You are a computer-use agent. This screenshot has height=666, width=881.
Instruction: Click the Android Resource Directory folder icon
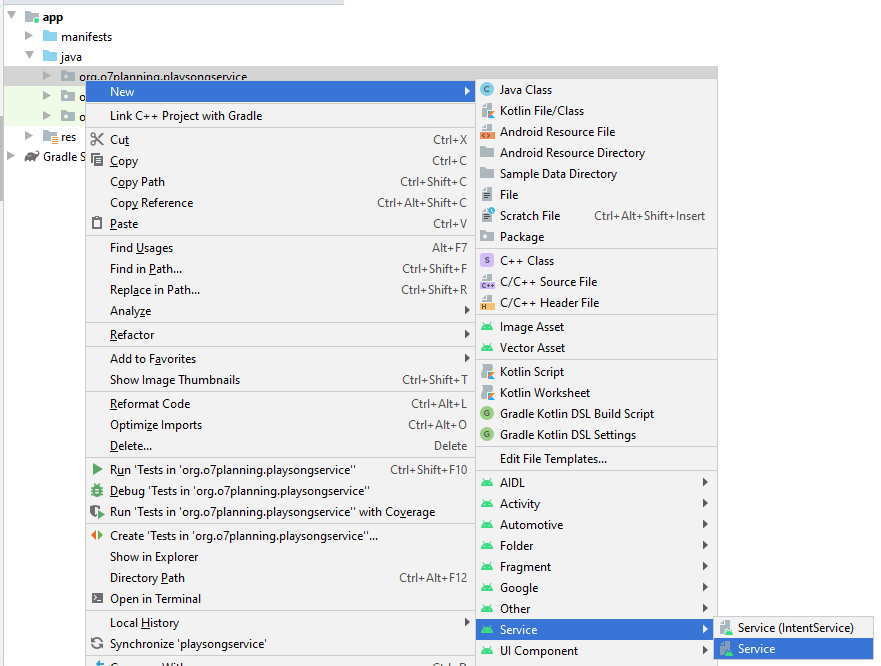487,152
